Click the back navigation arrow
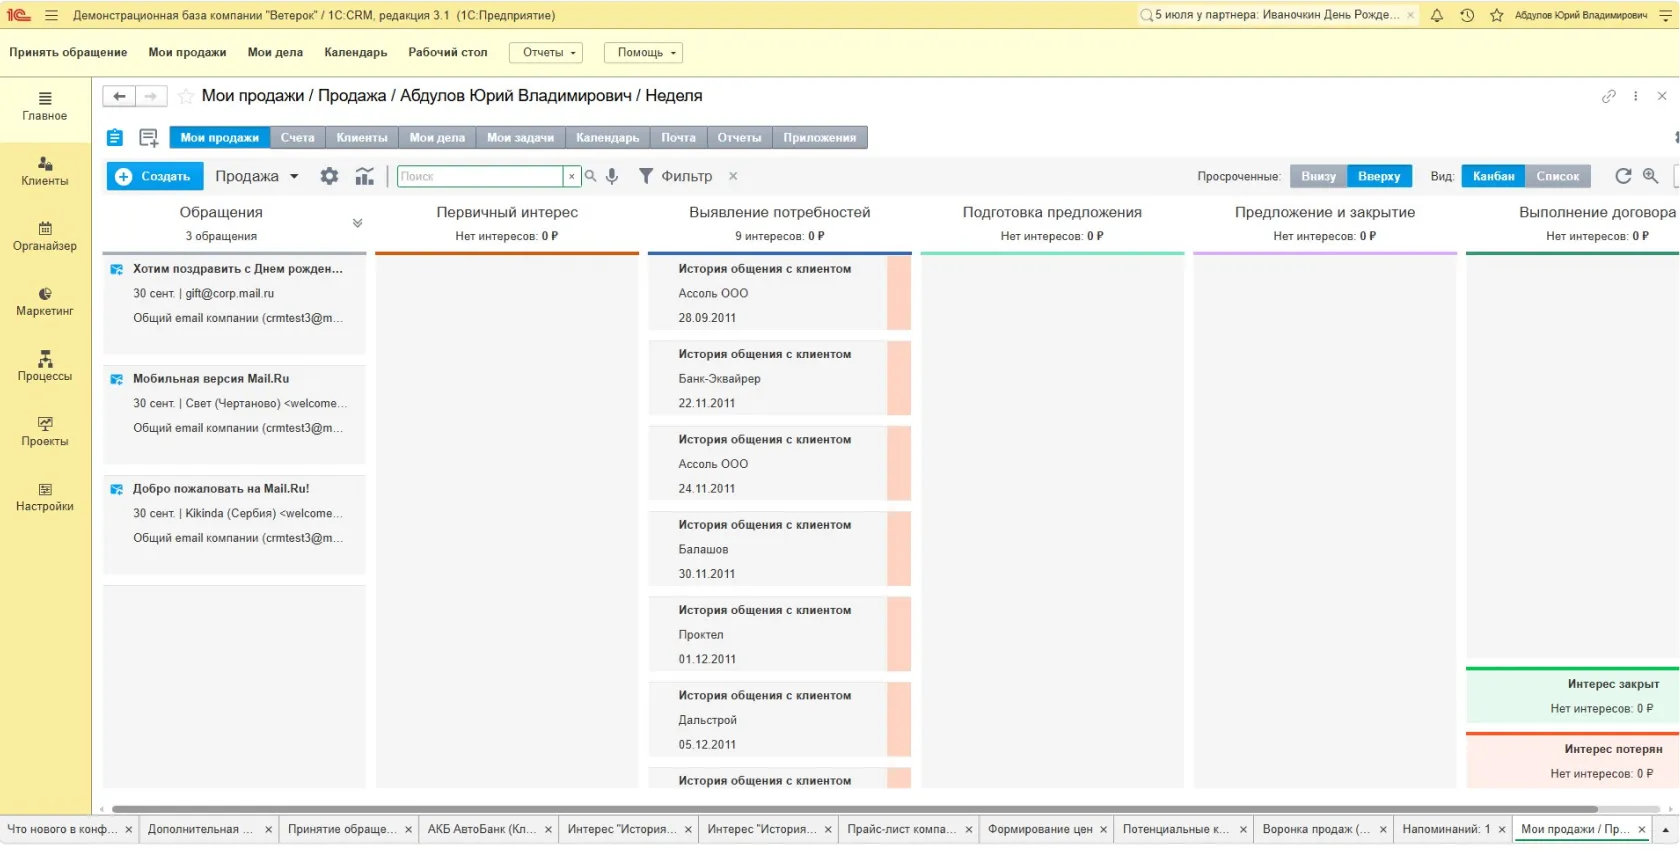This screenshot has width=1680, height=855. [x=119, y=96]
